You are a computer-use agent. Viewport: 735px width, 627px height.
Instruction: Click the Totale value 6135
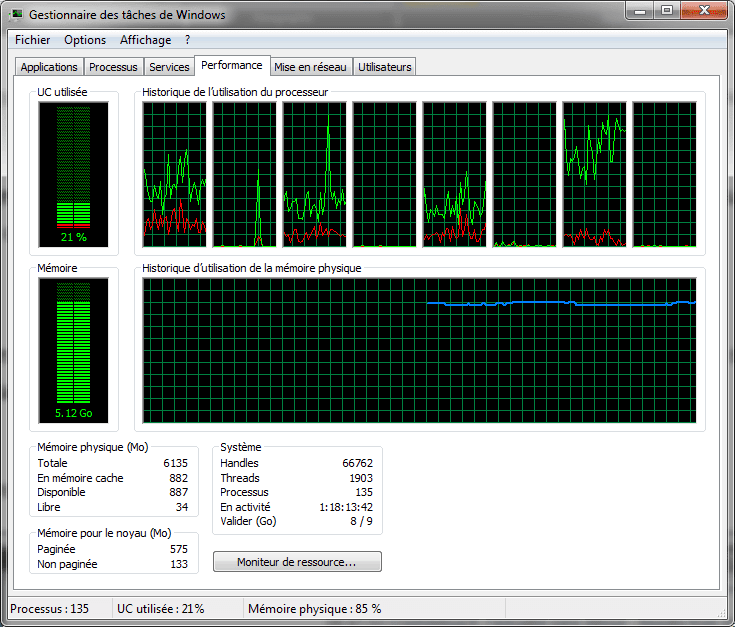pyautogui.click(x=175, y=463)
